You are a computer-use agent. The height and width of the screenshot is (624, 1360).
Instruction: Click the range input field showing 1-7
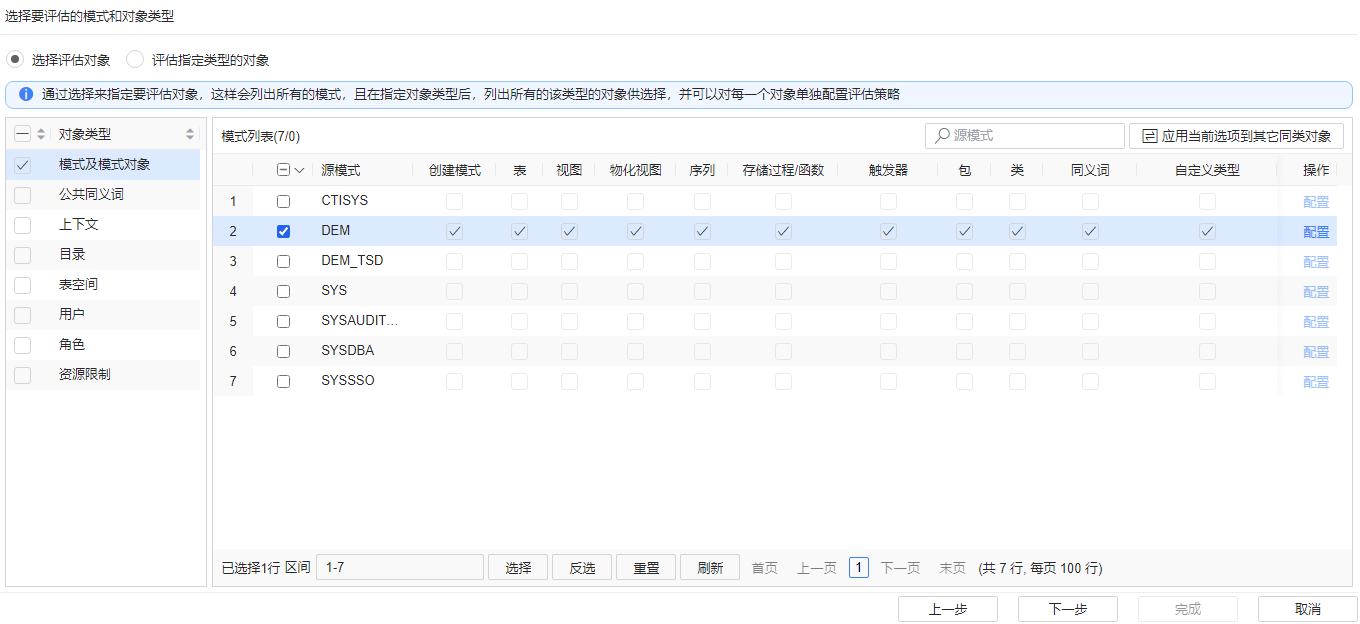point(400,567)
